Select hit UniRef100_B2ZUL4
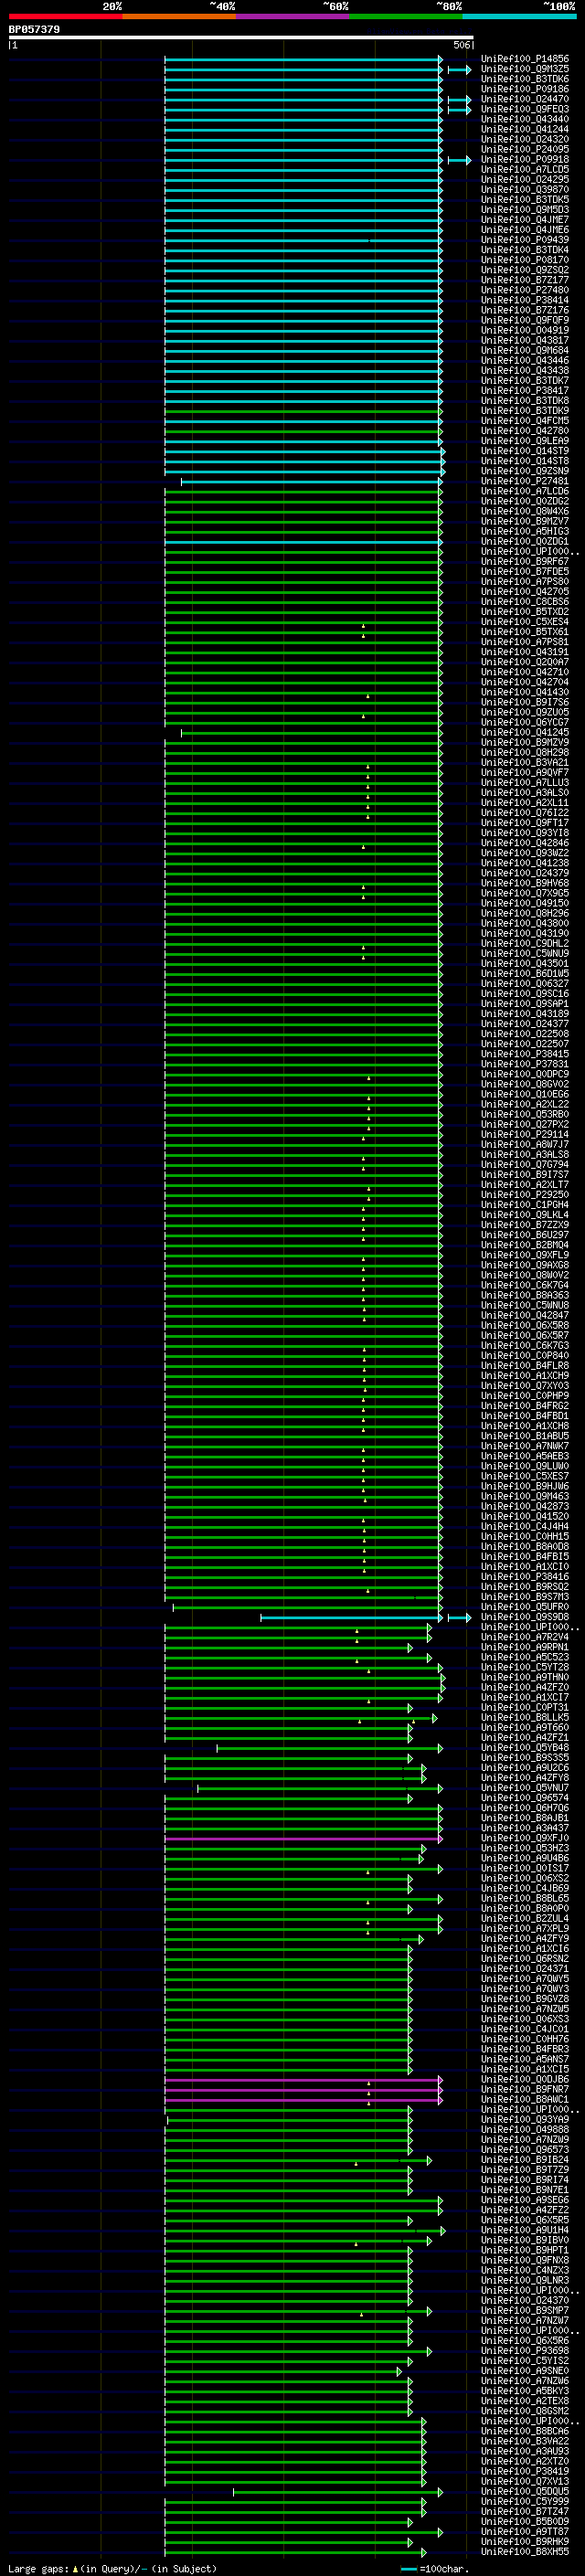The image size is (585, 2576). (x=524, y=1918)
